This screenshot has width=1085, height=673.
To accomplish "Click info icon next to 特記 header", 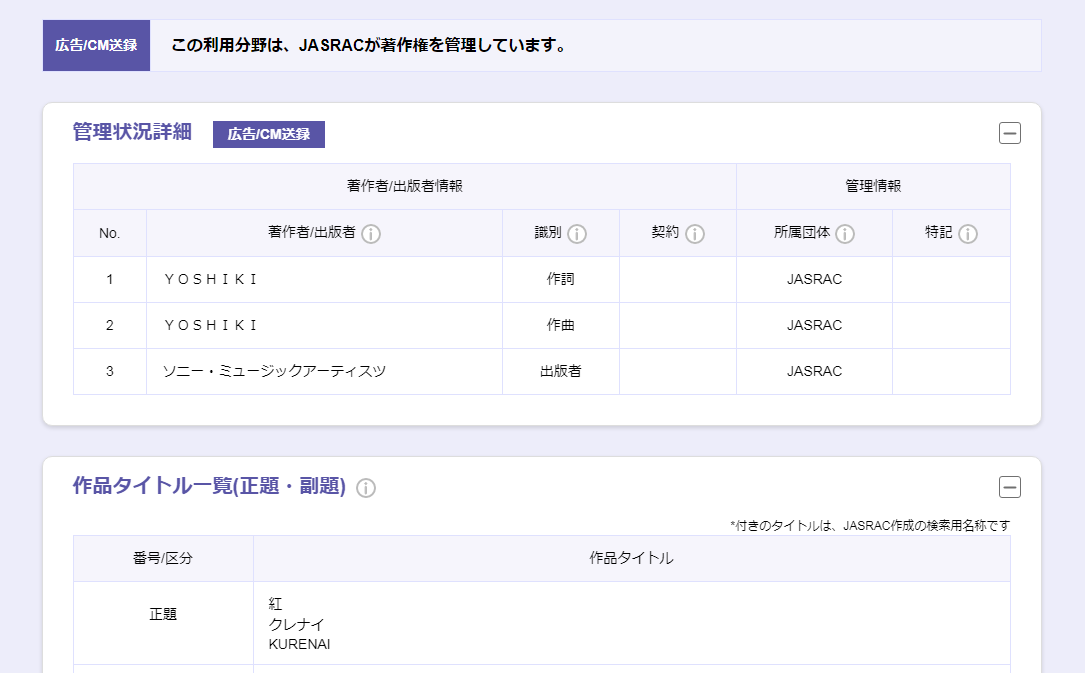I will coord(967,234).
